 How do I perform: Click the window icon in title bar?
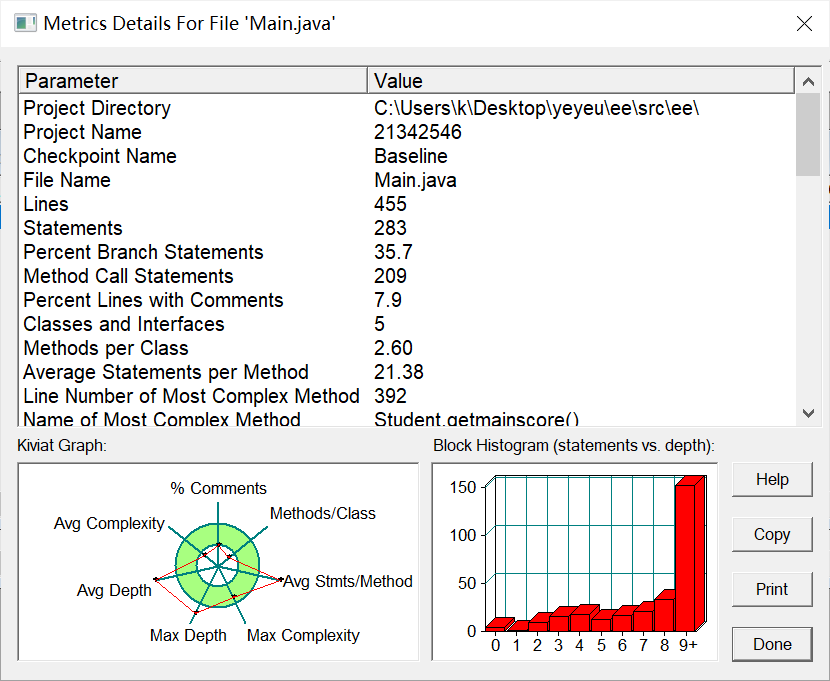coord(25,24)
